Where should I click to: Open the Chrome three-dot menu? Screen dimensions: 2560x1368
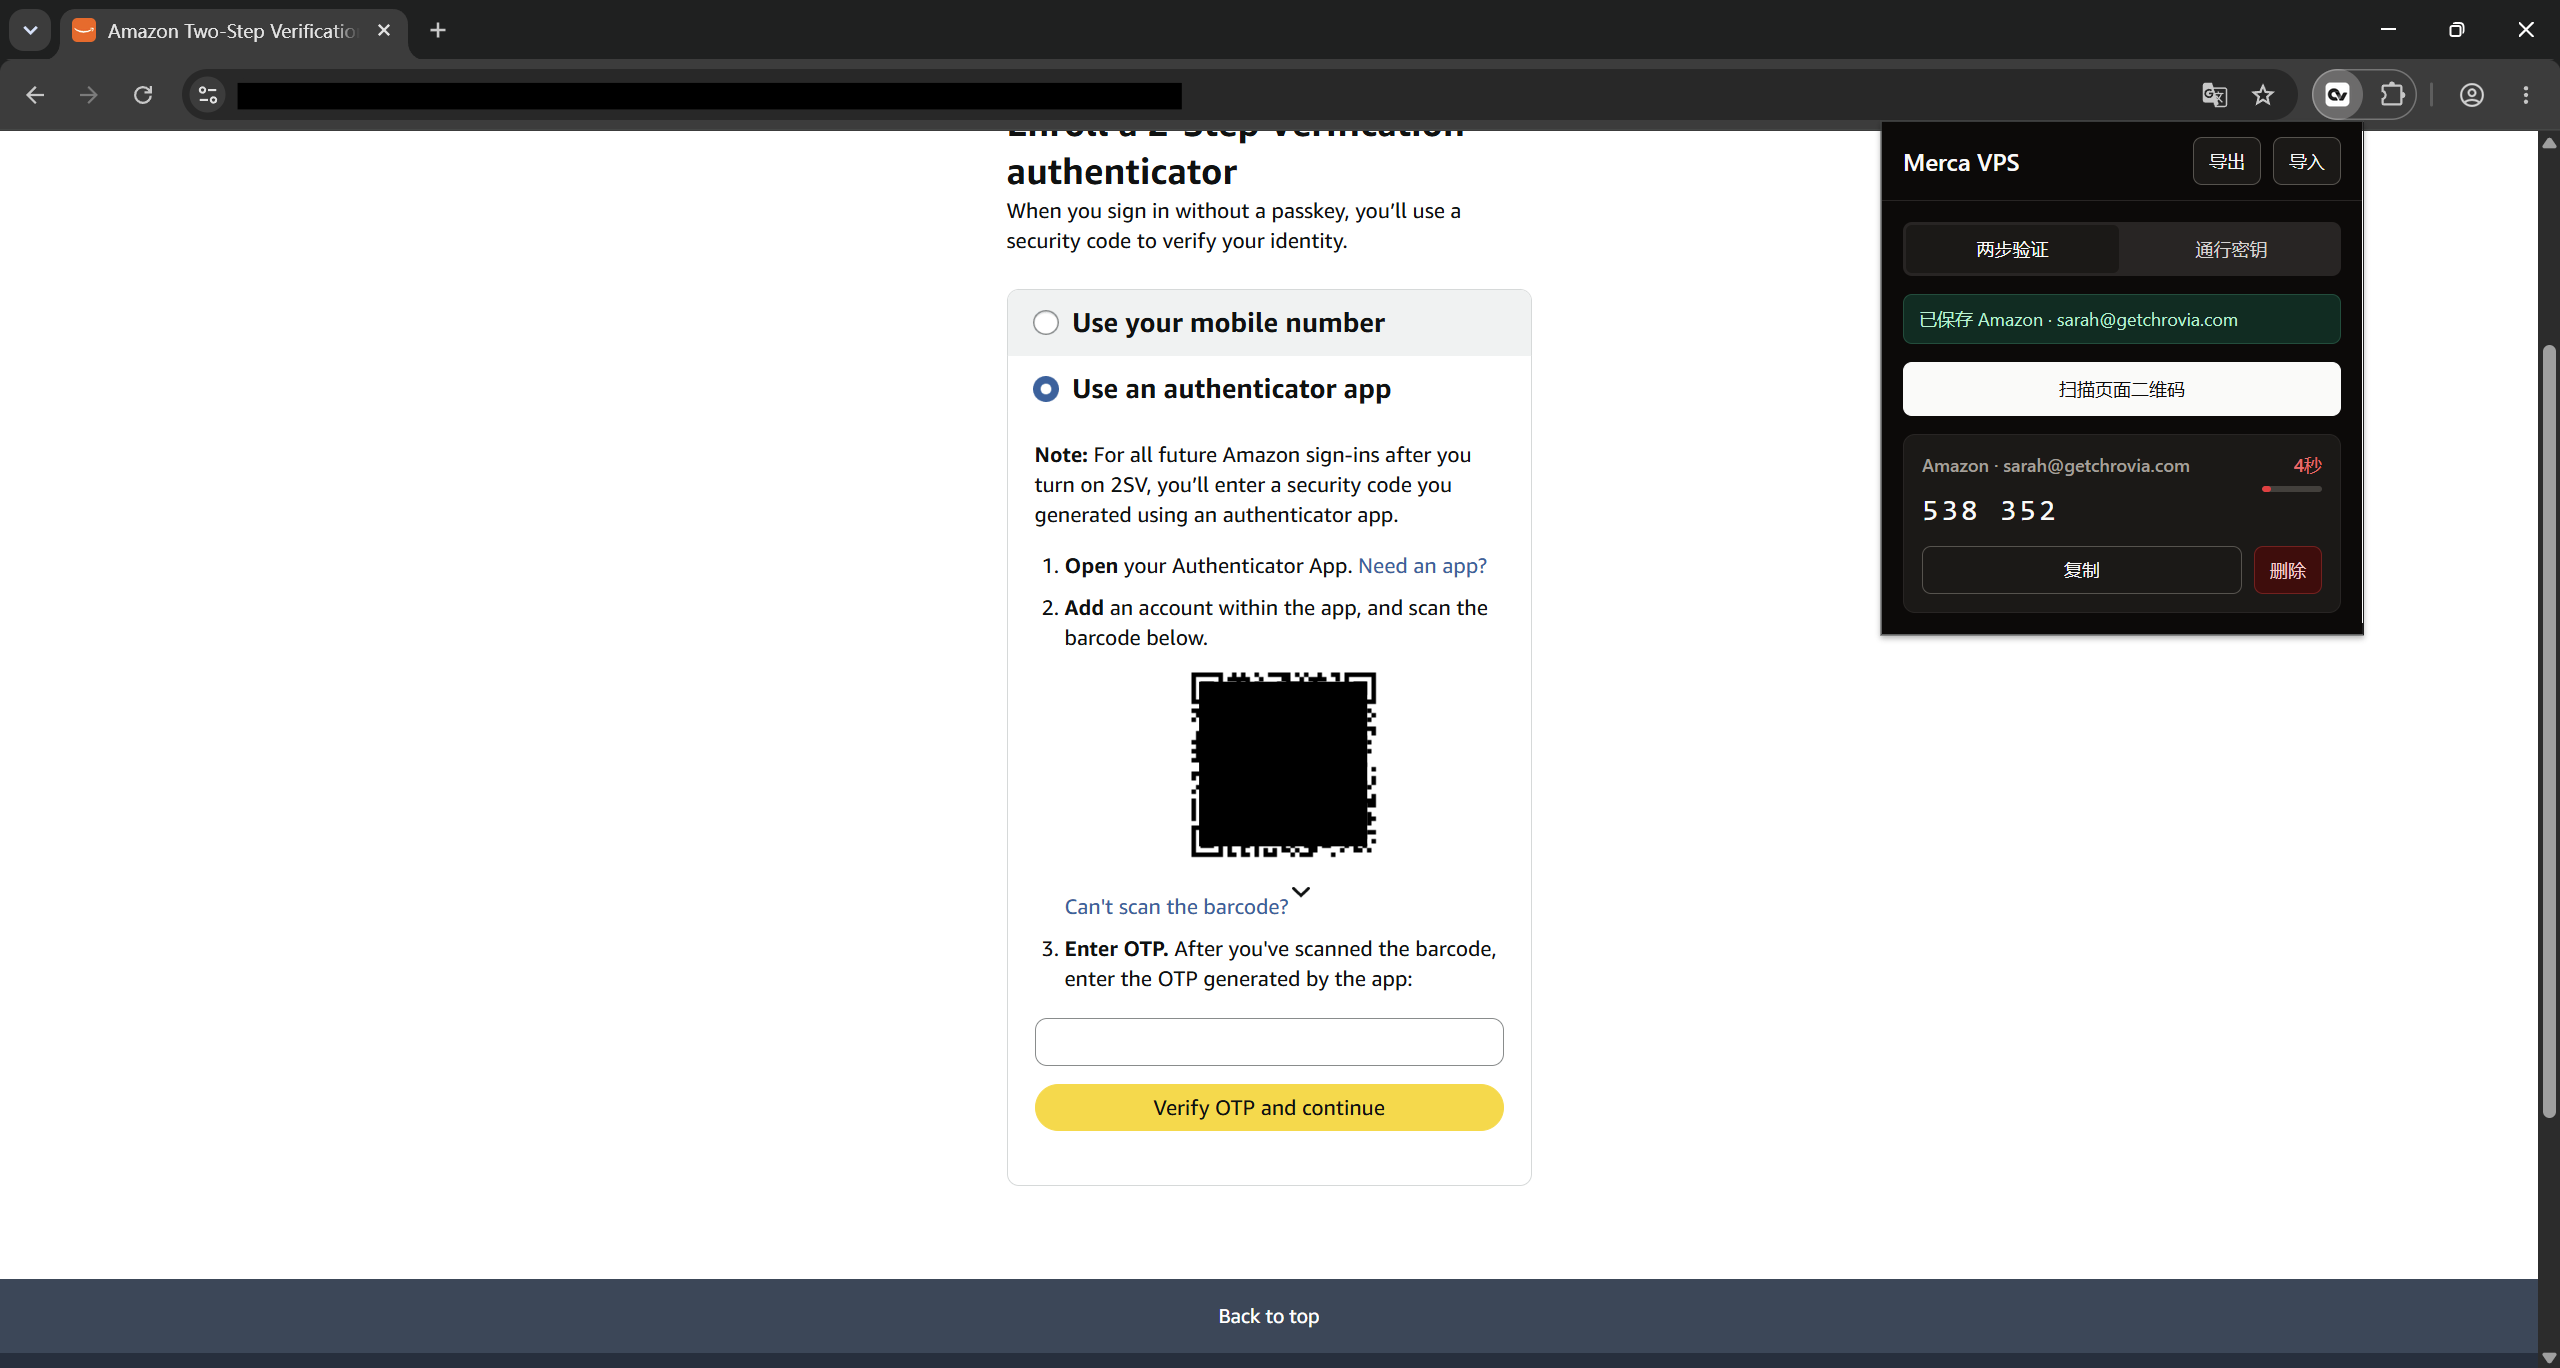pos(2526,95)
